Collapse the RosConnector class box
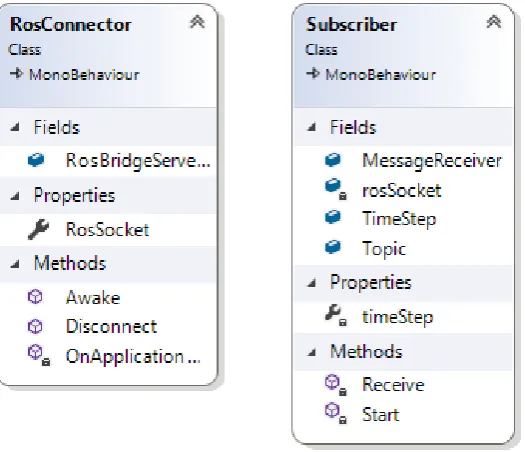 pyautogui.click(x=197, y=22)
